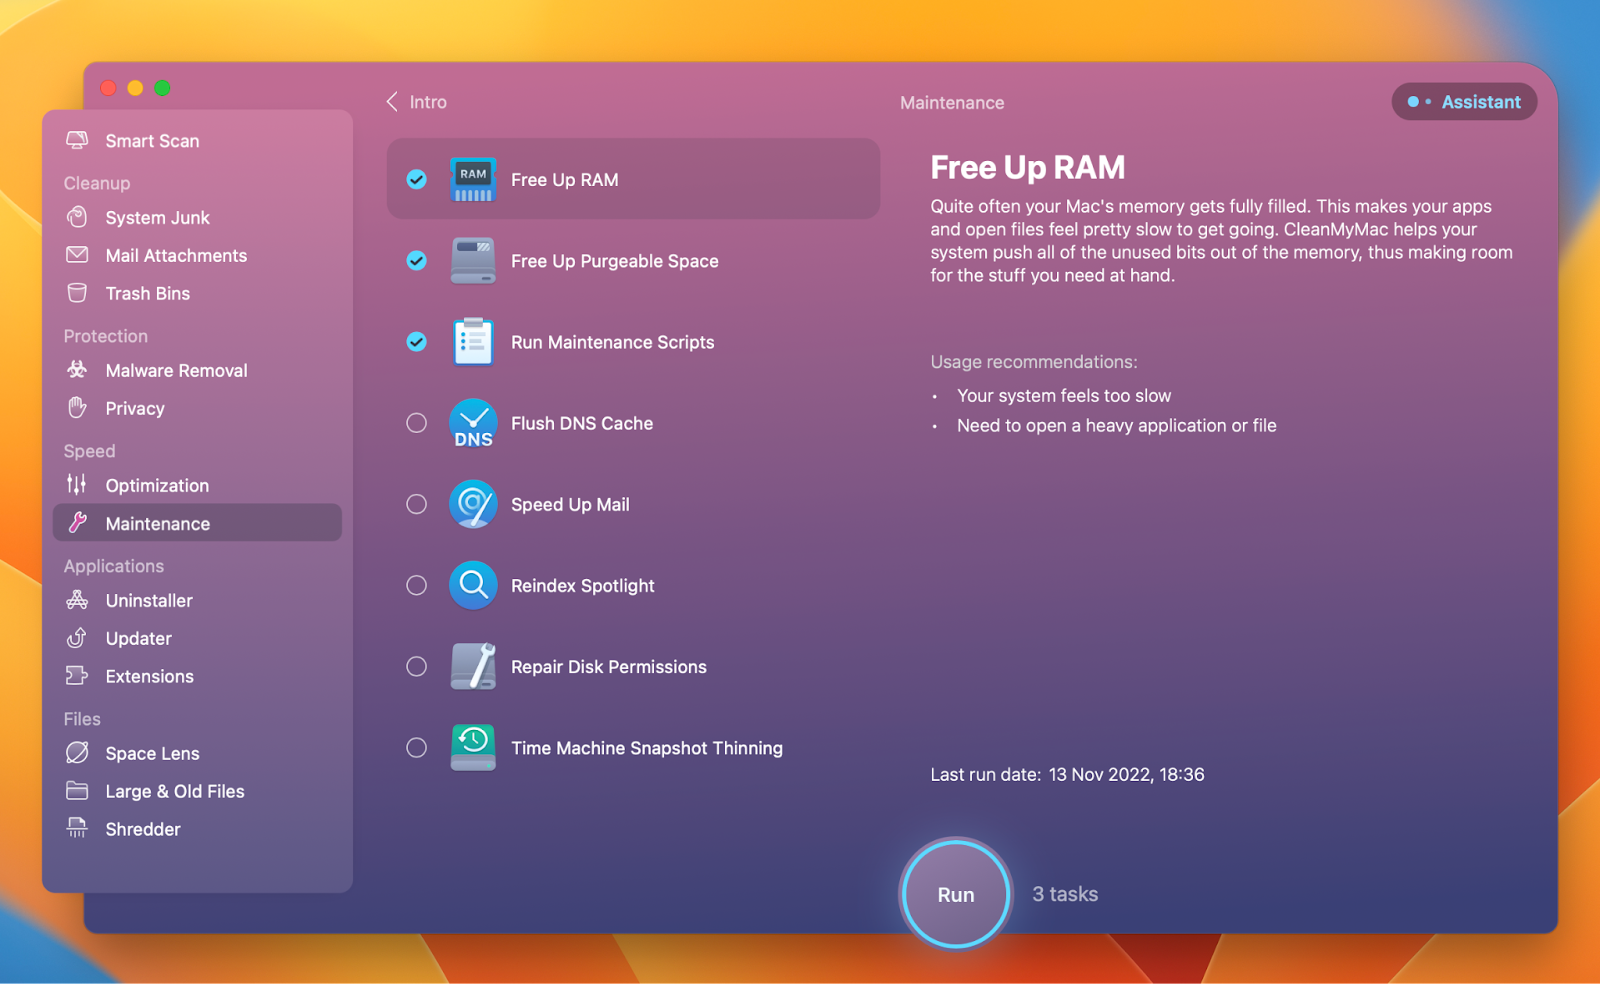Click the Malware Removal biohazard icon
This screenshot has height=984, width=1600.
[77, 370]
